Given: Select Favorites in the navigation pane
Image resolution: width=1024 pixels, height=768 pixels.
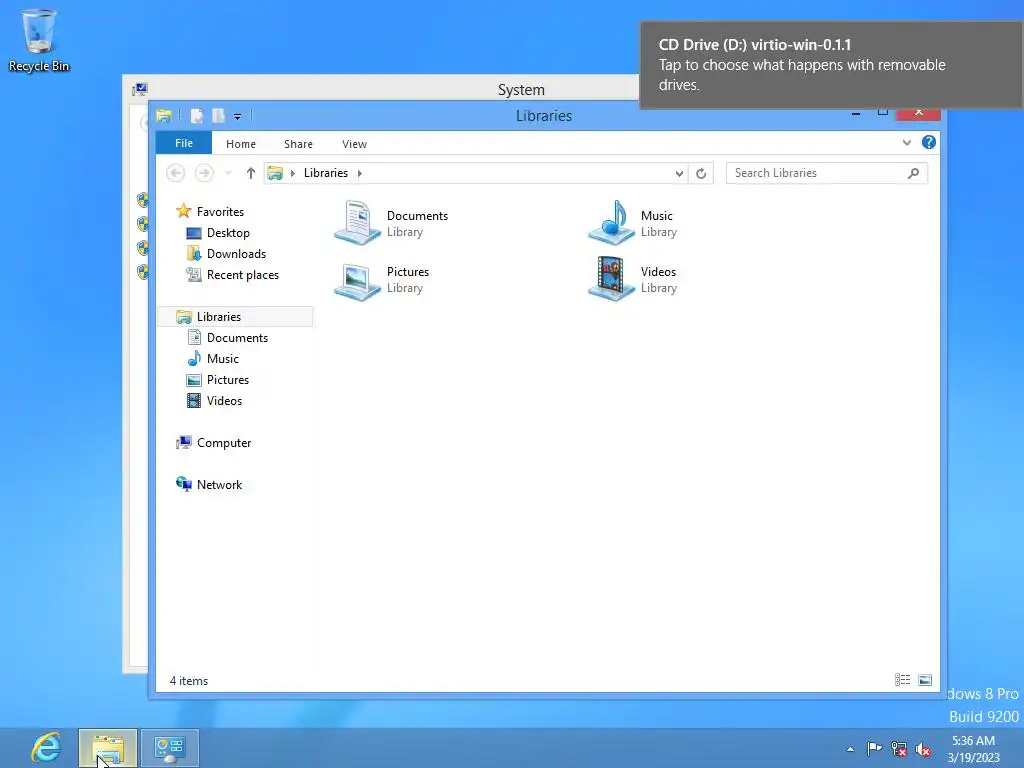Looking at the screenshot, I should [220, 212].
